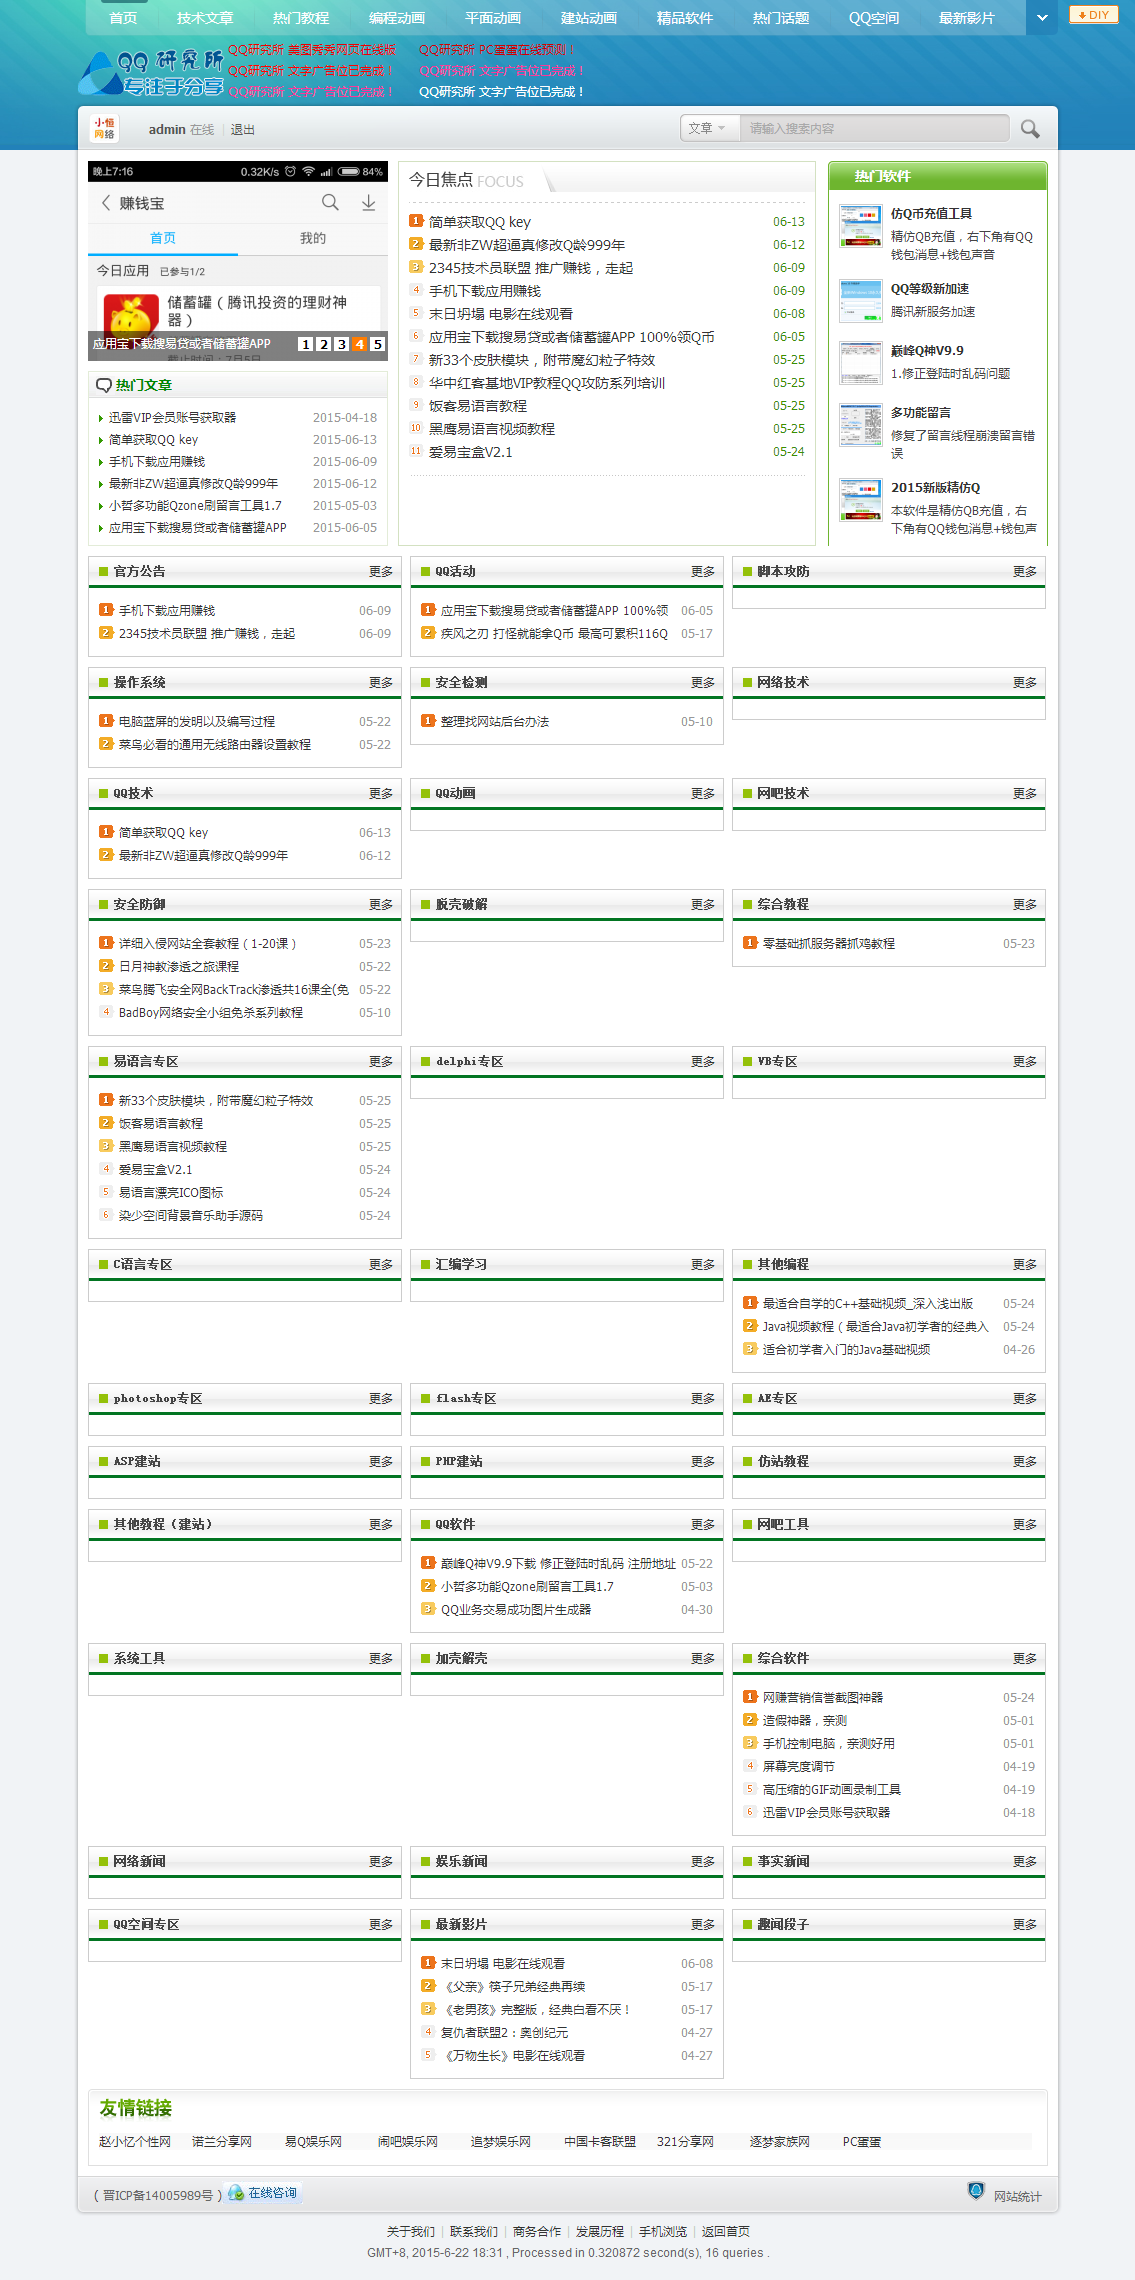Visit friend link 中国卡客联盟

pyautogui.click(x=600, y=2142)
